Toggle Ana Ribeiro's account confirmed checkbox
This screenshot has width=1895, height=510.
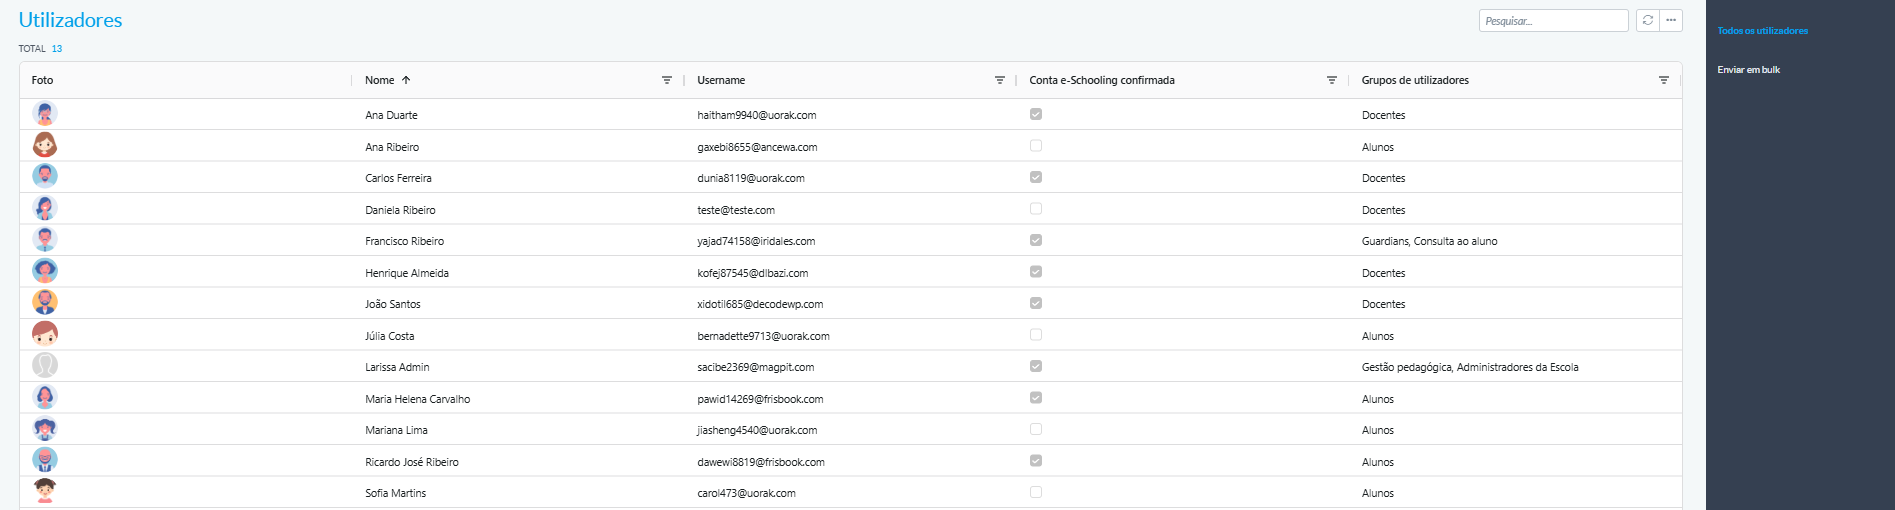point(1036,146)
